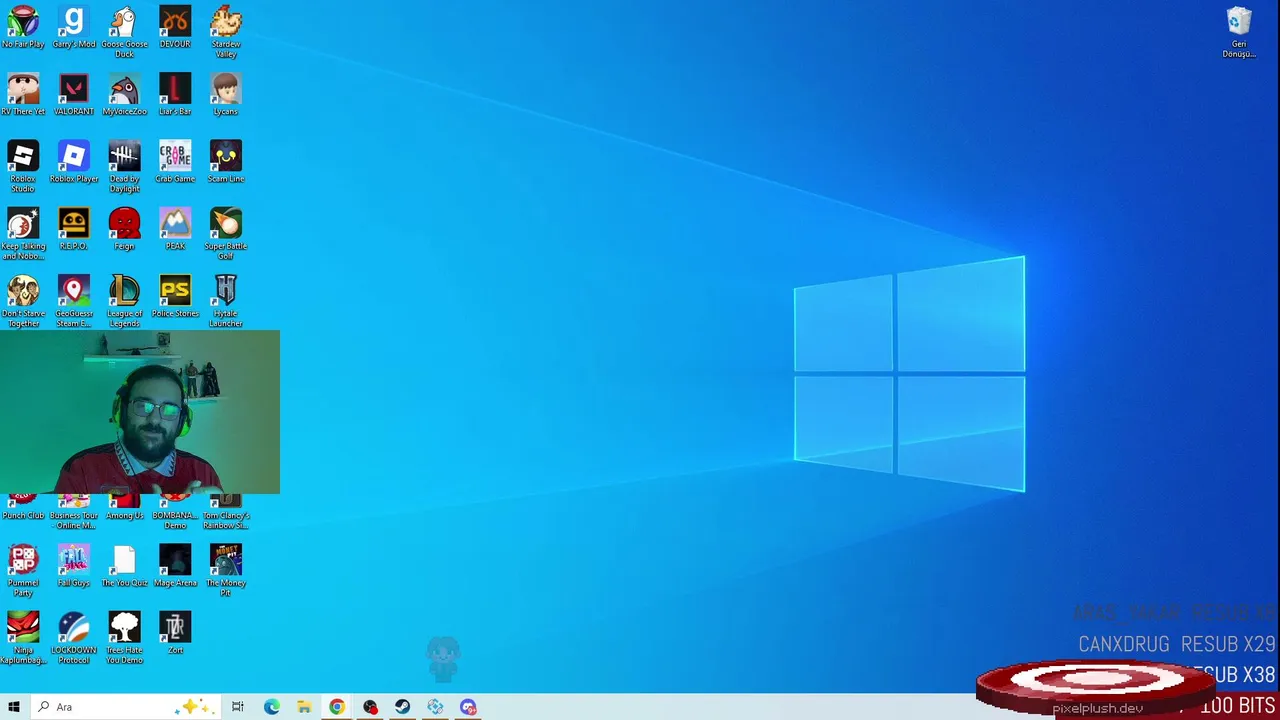Select The You Quiz file icon

point(124,566)
